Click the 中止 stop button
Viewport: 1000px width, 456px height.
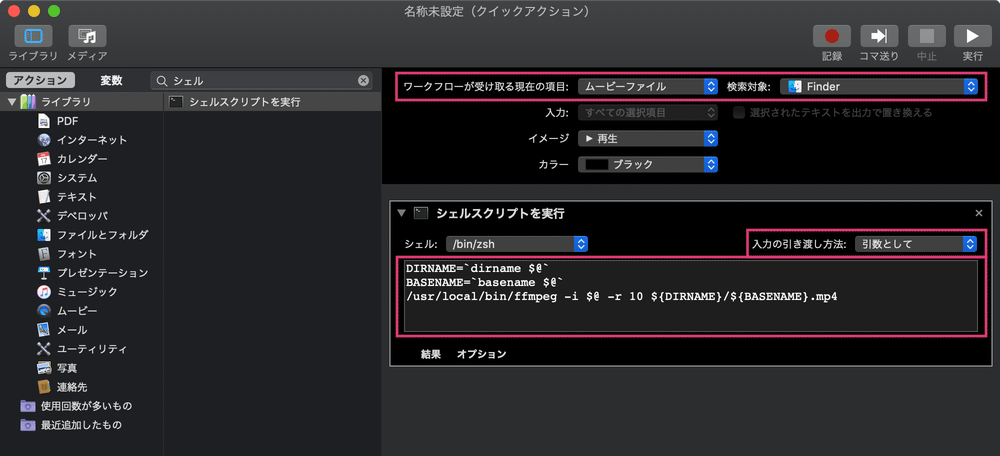coord(926,36)
